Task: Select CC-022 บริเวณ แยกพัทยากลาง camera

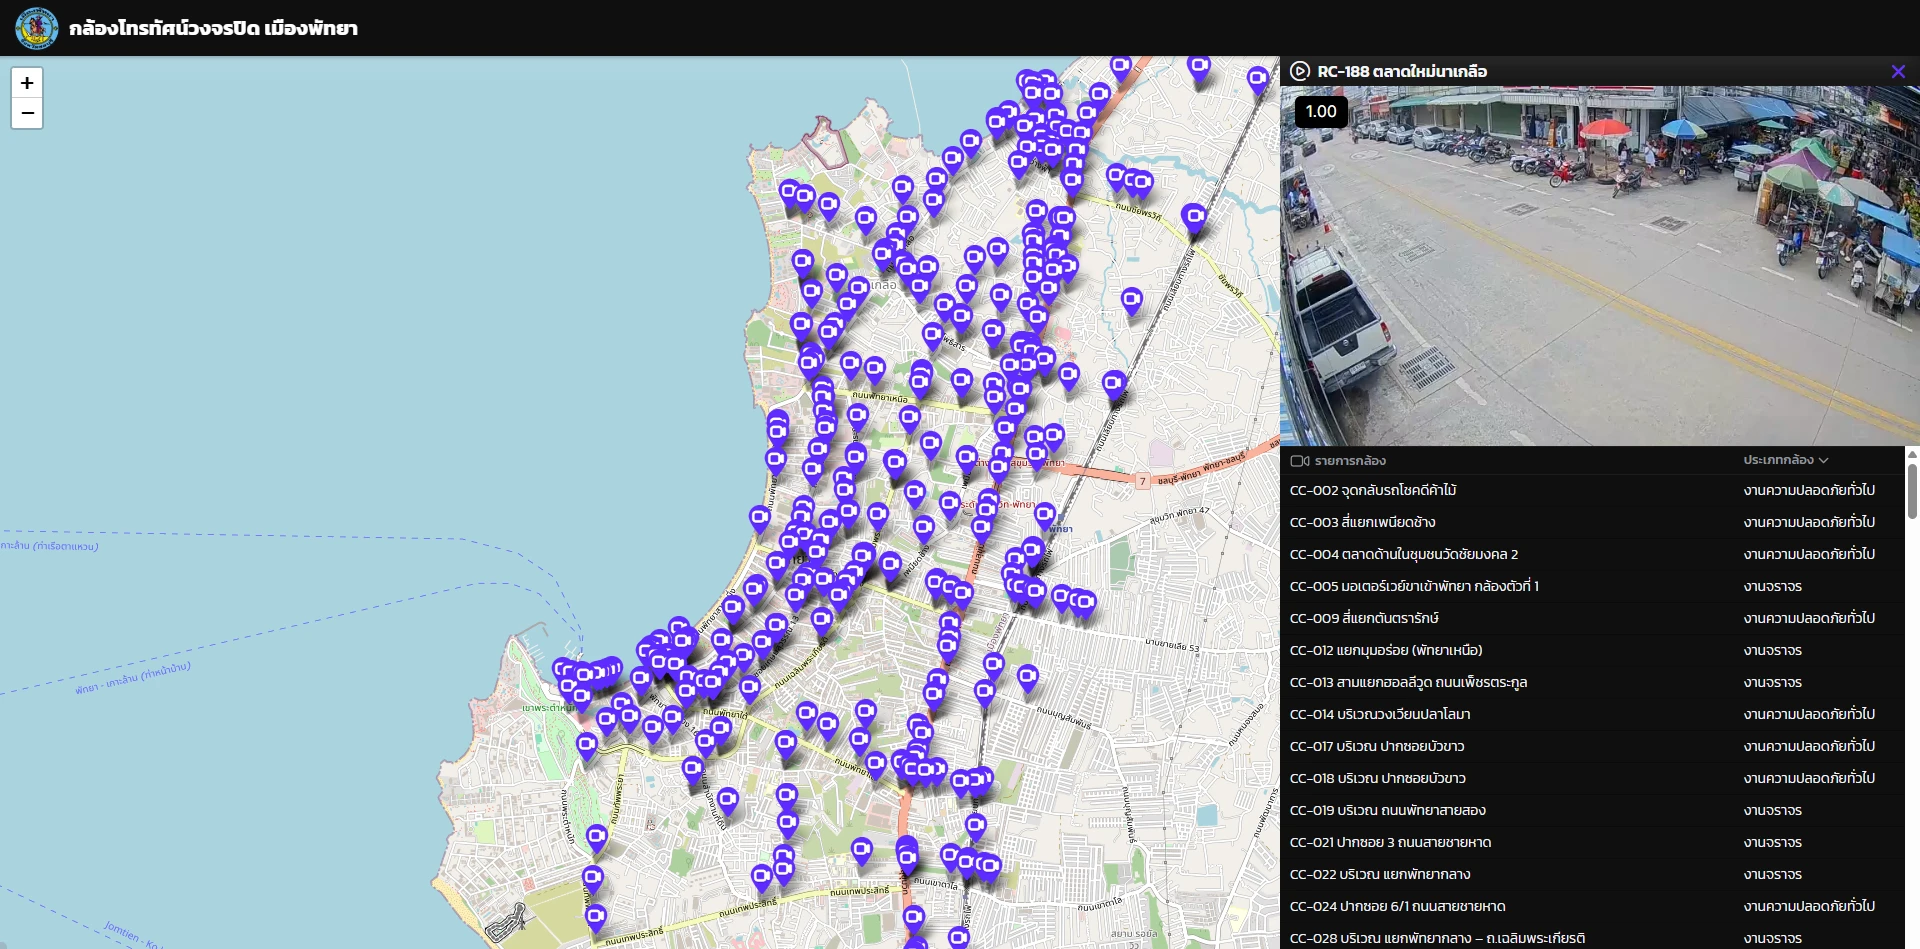Action: coord(1380,874)
